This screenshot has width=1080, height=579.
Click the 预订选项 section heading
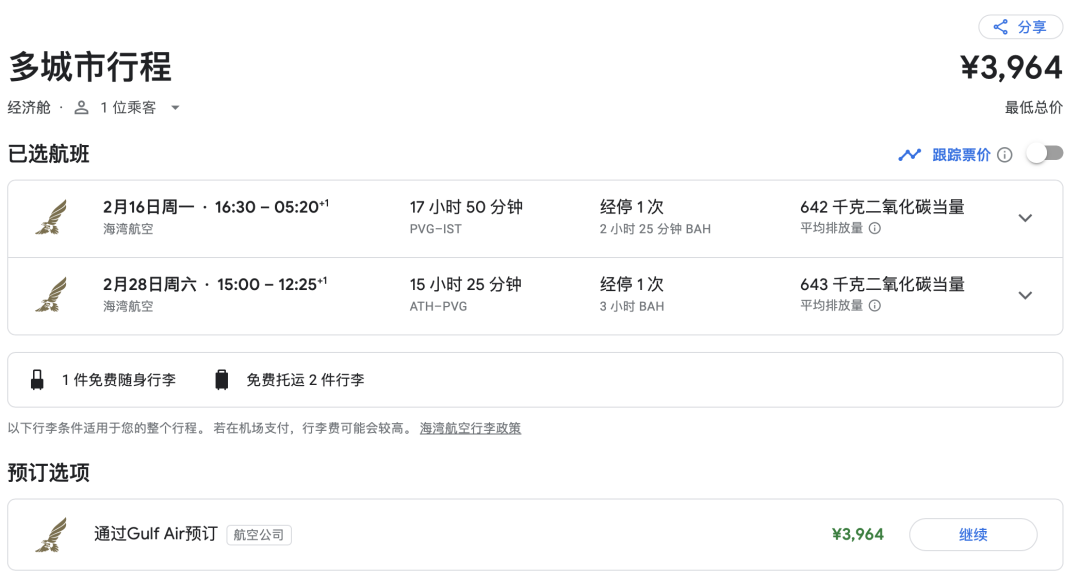point(48,472)
